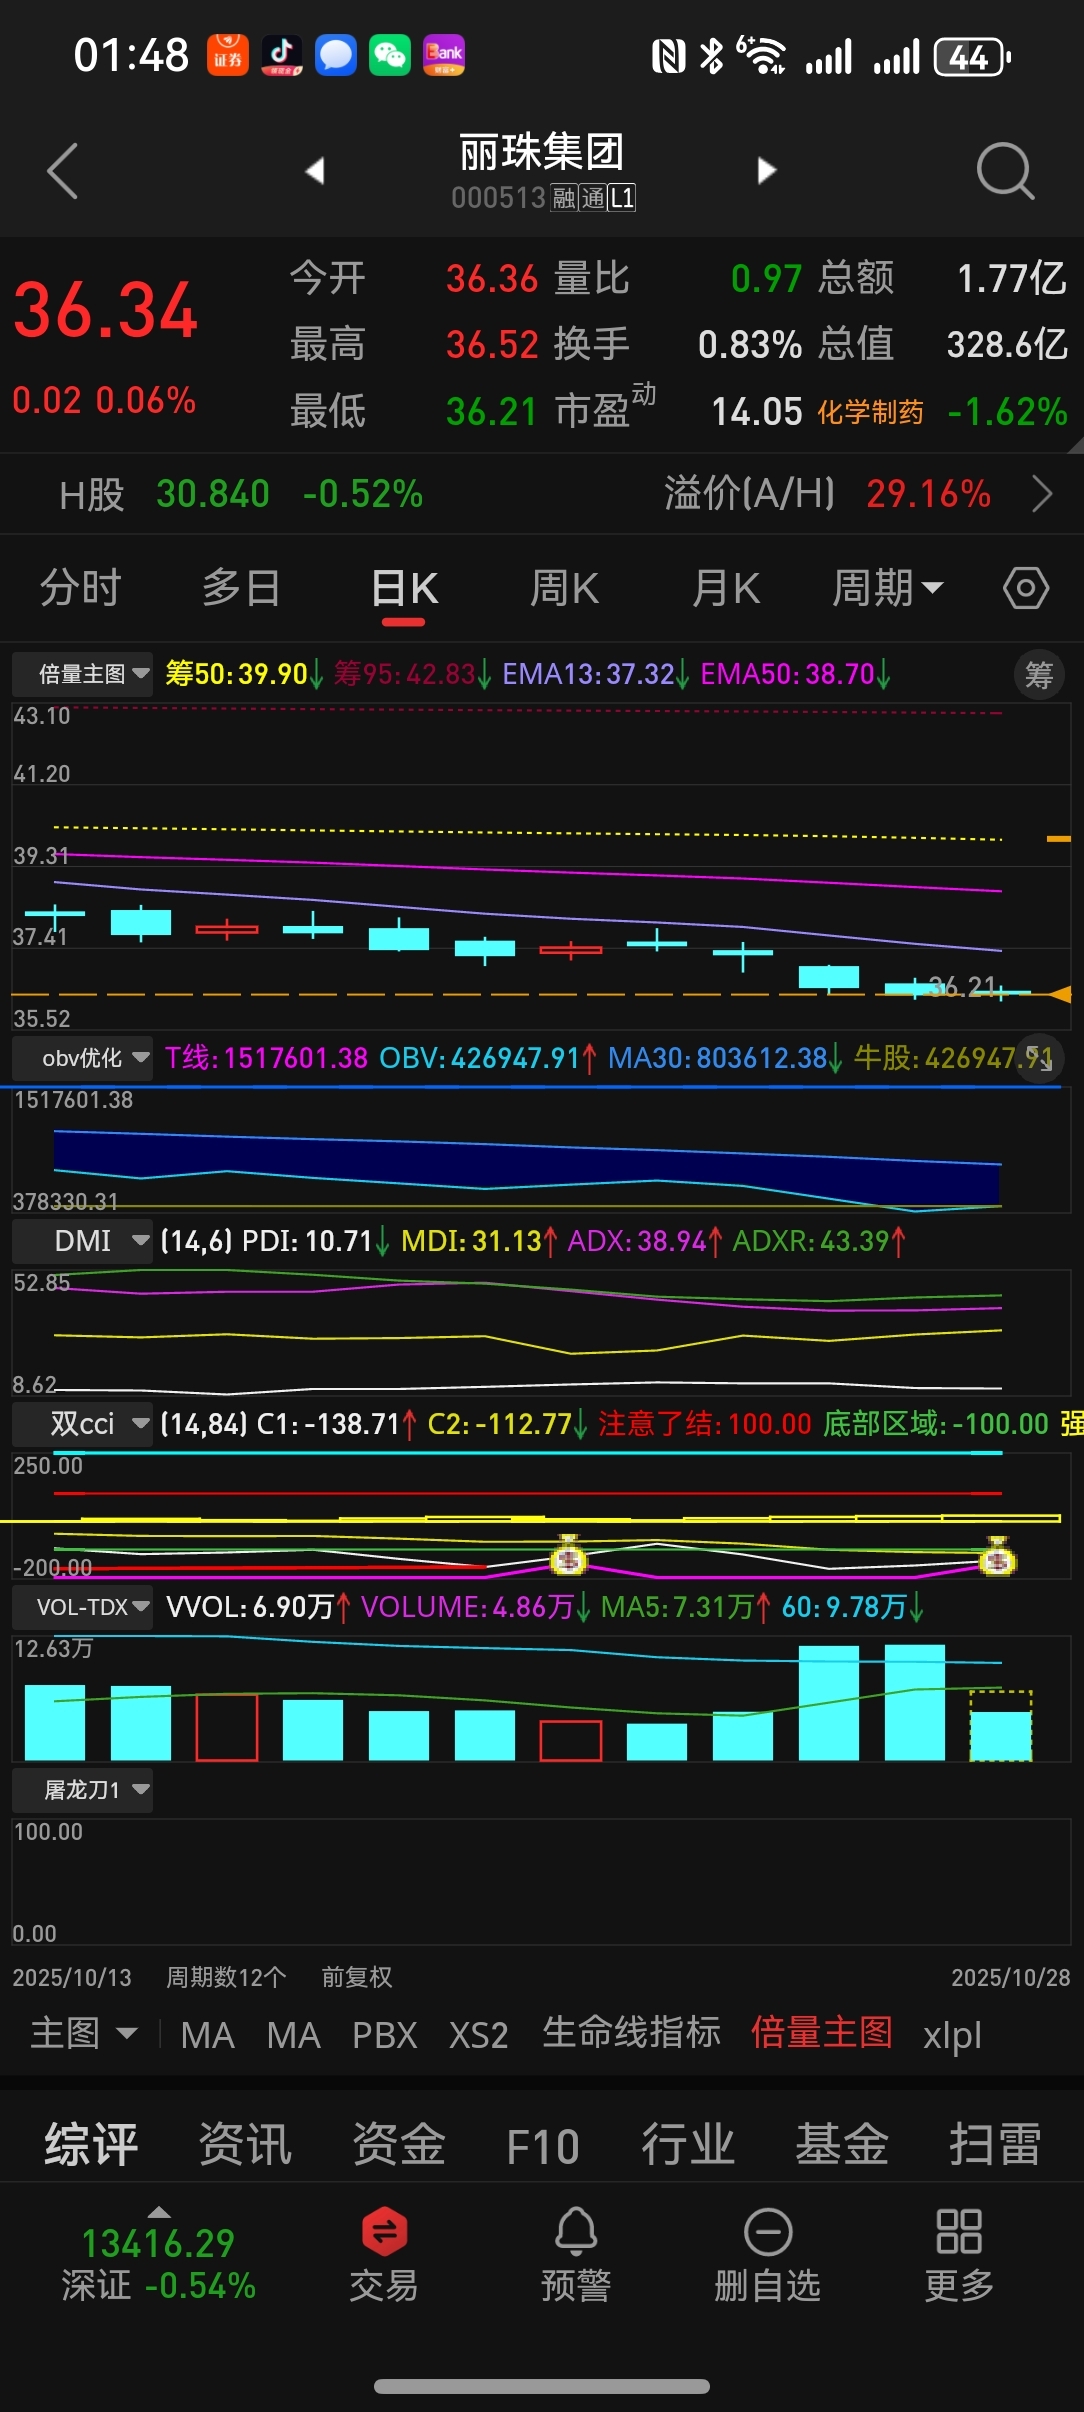This screenshot has width=1084, height=2412.
Task: Tap the tallest cyan candlestick near 39.31
Action: click(140, 922)
